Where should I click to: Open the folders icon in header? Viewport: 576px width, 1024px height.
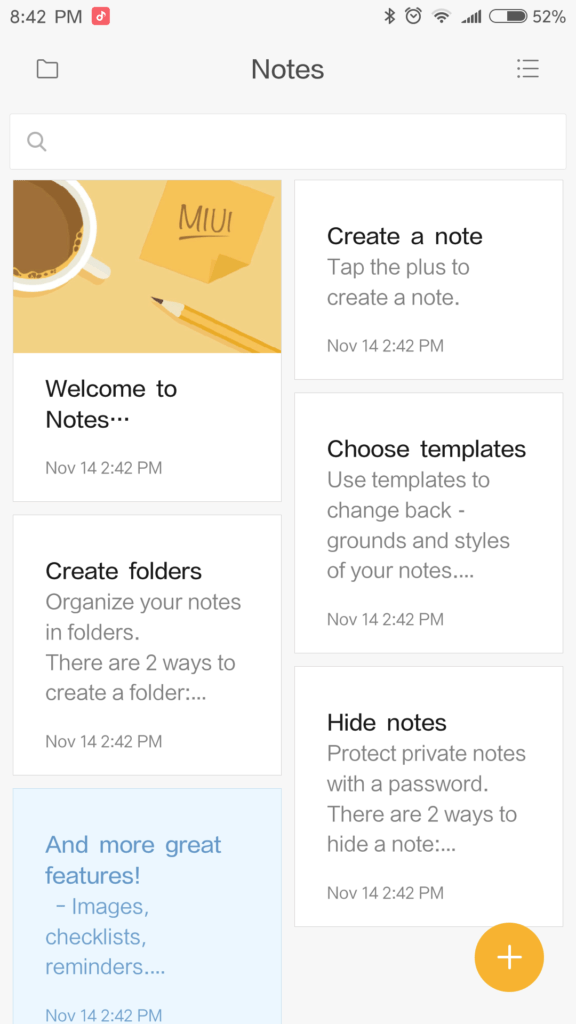coord(47,69)
